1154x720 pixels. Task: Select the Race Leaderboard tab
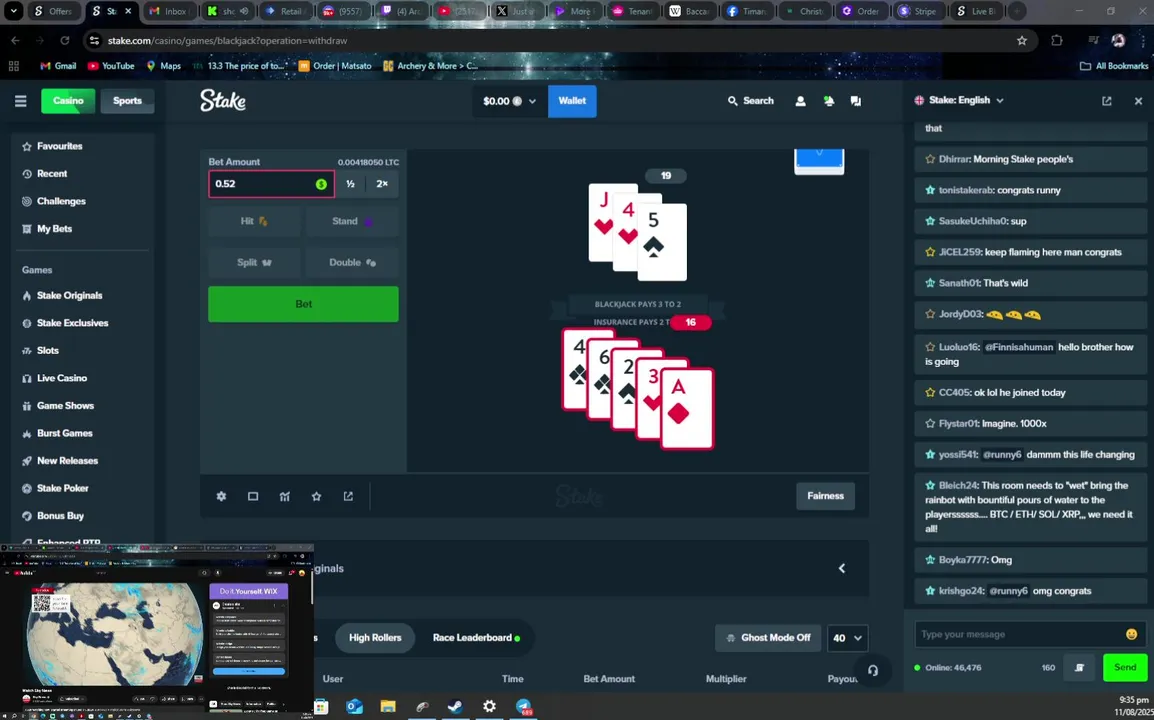[475, 638]
